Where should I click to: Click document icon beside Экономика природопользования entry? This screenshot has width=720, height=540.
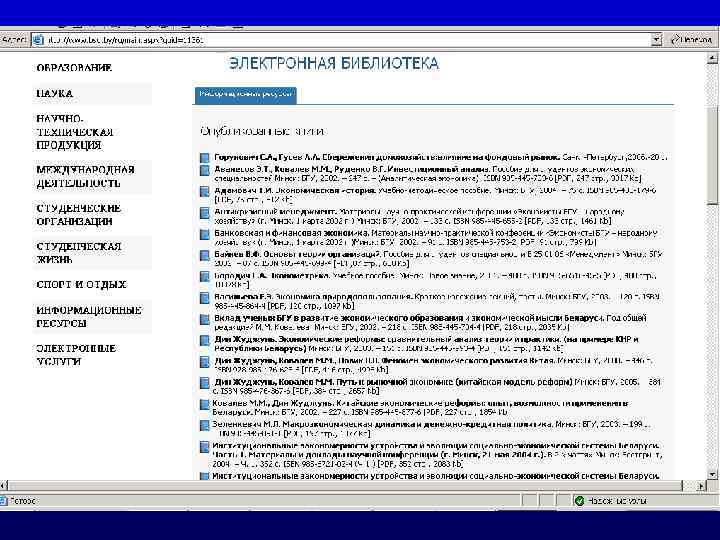coord(205,298)
